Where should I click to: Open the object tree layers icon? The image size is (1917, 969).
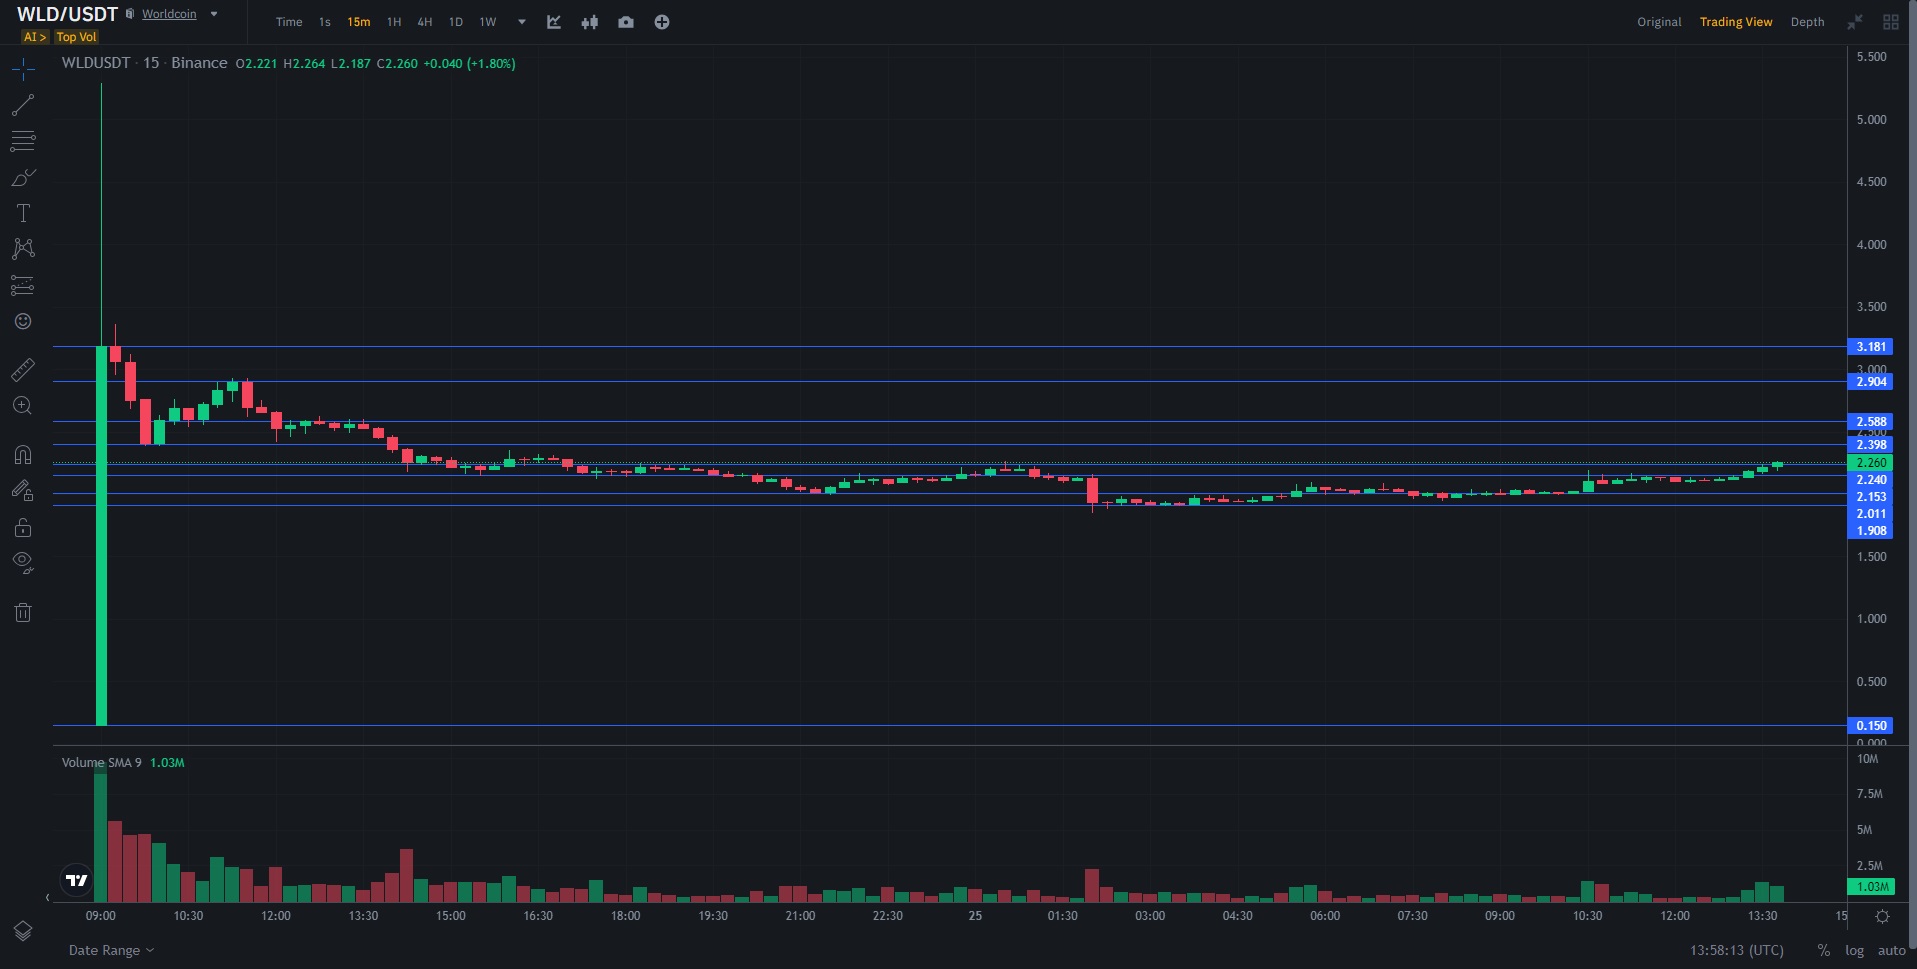pyautogui.click(x=23, y=931)
